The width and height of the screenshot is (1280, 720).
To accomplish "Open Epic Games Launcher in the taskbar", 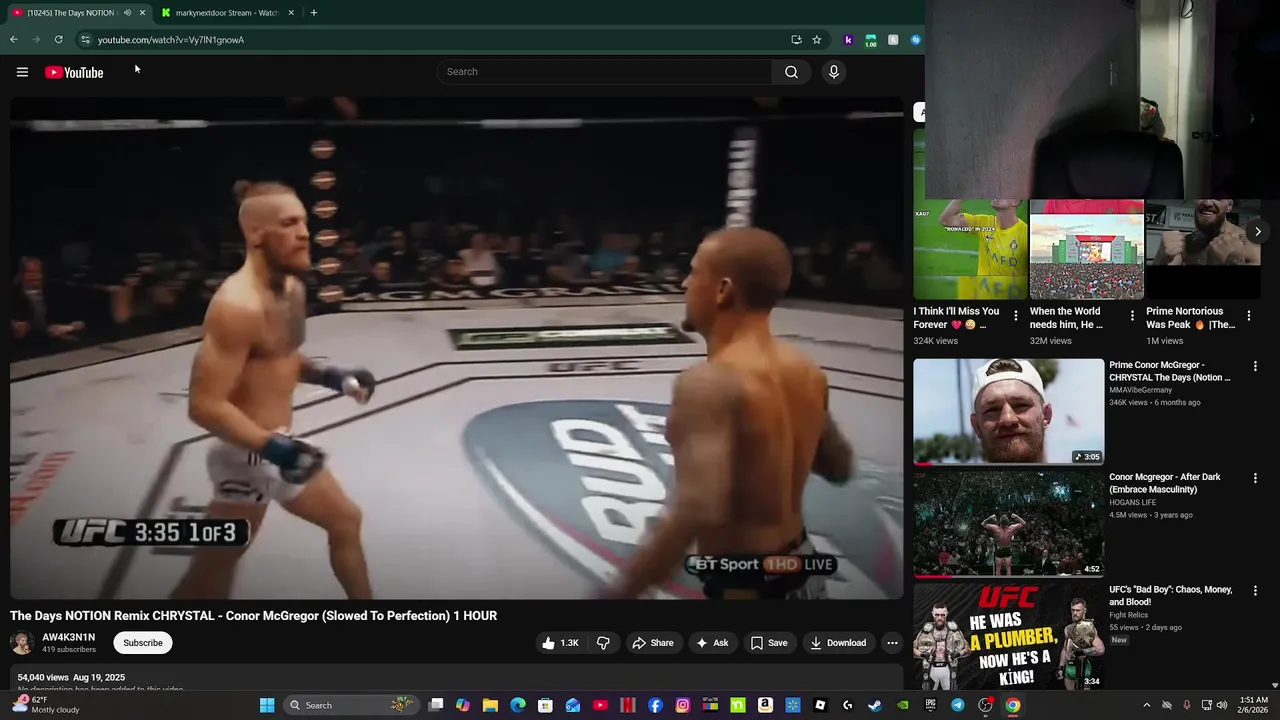I will 930,705.
